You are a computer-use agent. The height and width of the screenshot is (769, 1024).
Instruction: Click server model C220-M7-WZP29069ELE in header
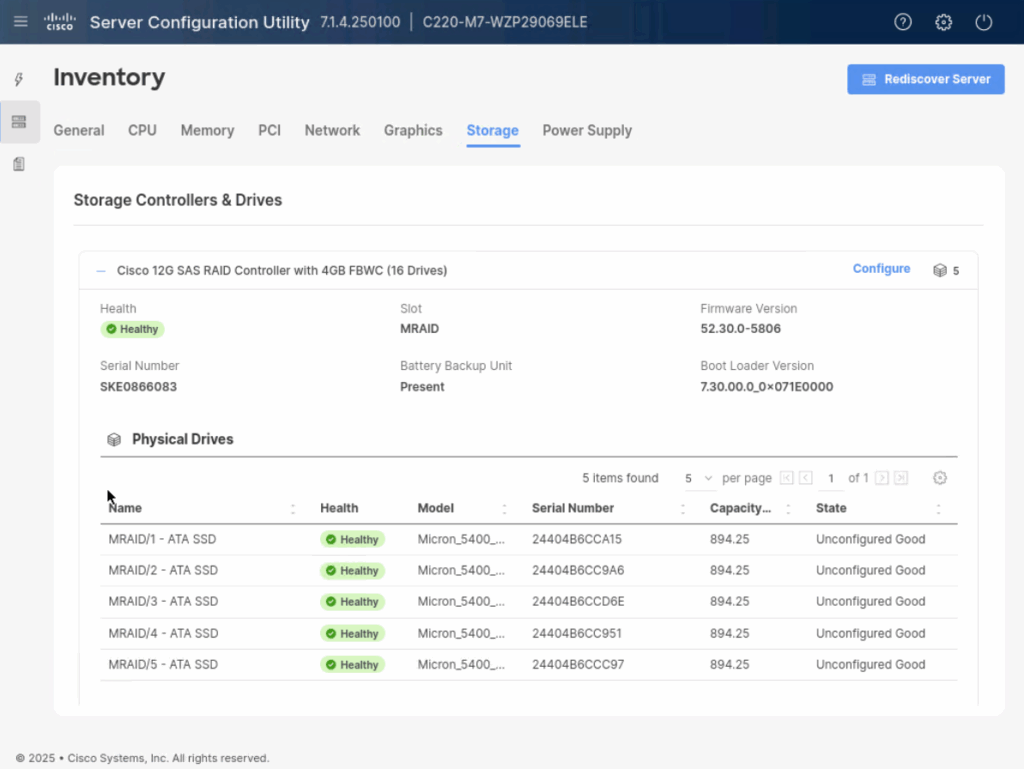pos(505,22)
